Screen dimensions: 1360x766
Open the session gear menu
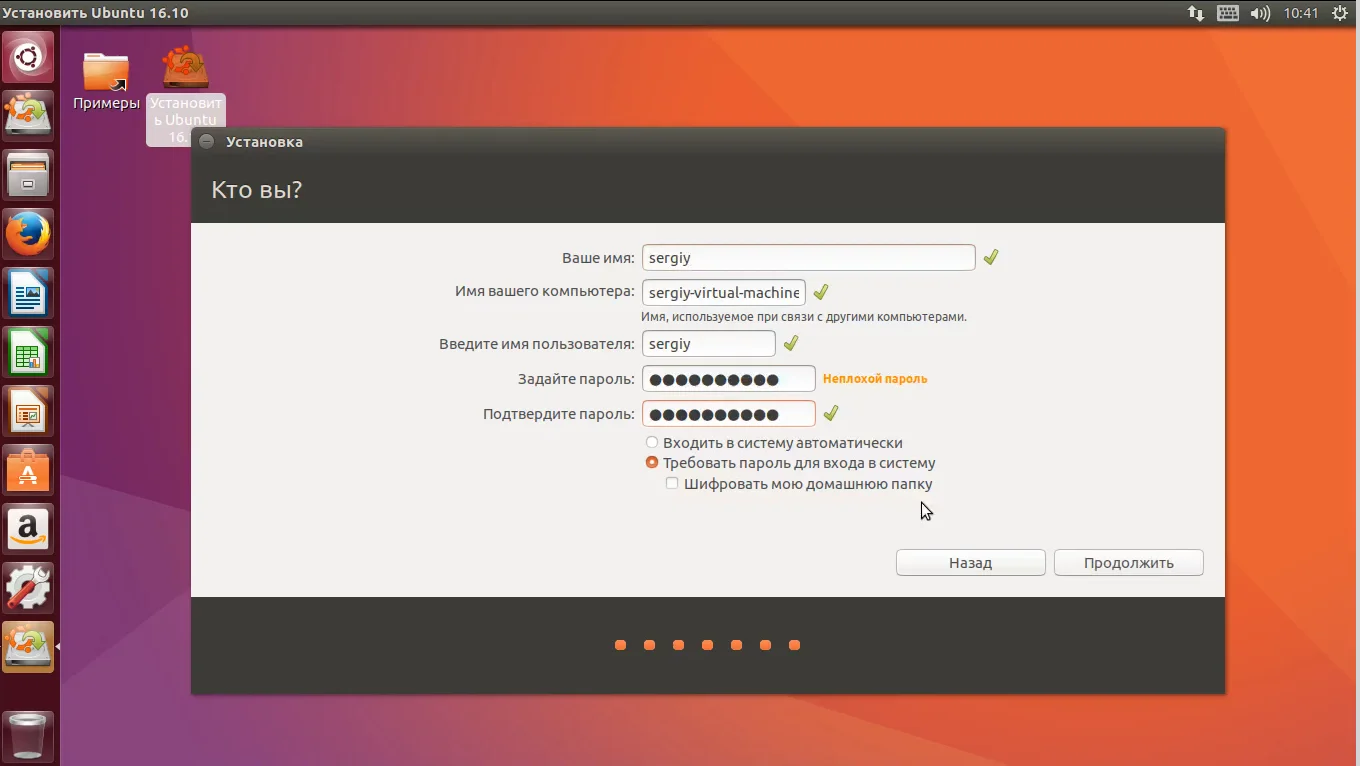tap(1340, 13)
